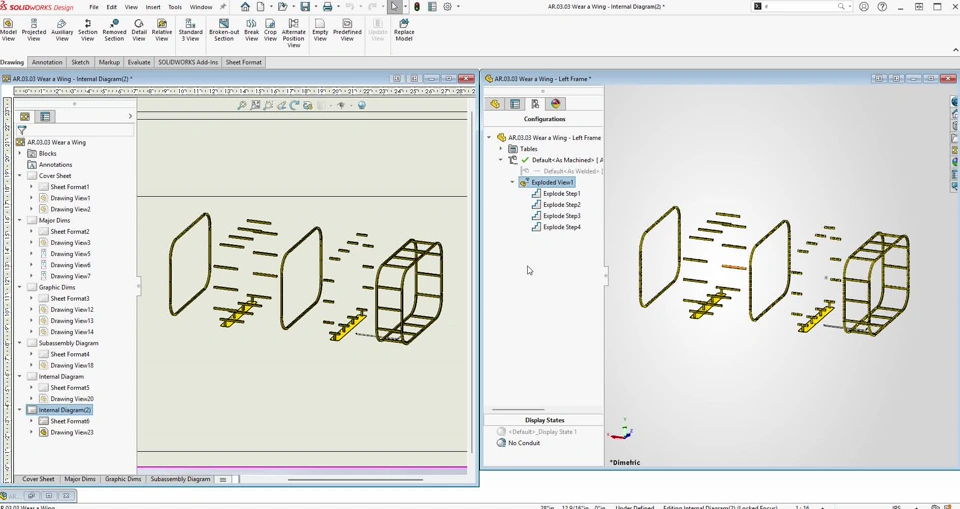This screenshot has height=509, width=960.
Task: Toggle the pin icon next to Window menu
Action: [x=223, y=7]
